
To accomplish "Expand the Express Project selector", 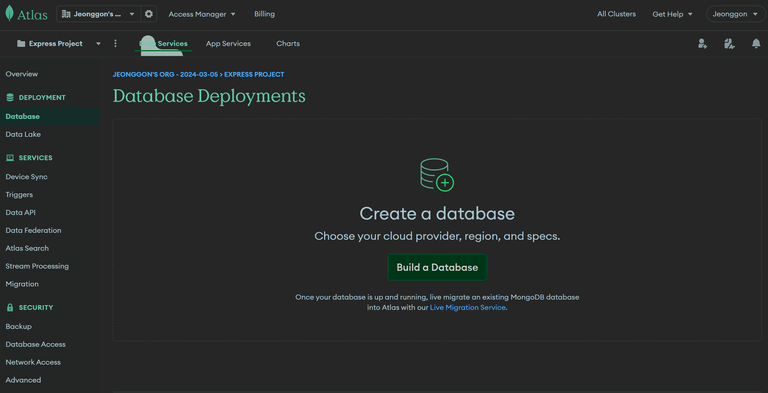I will click(x=58, y=44).
